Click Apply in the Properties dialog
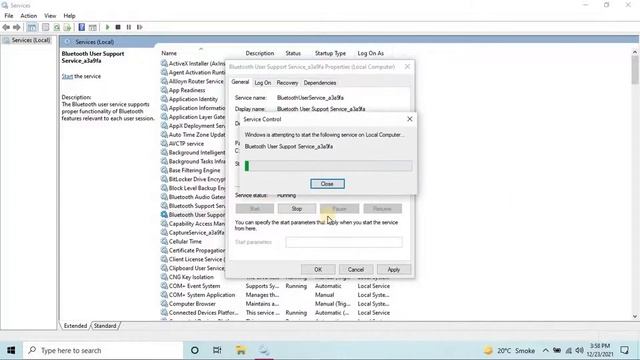This screenshot has width=640, height=360. pos(393,269)
